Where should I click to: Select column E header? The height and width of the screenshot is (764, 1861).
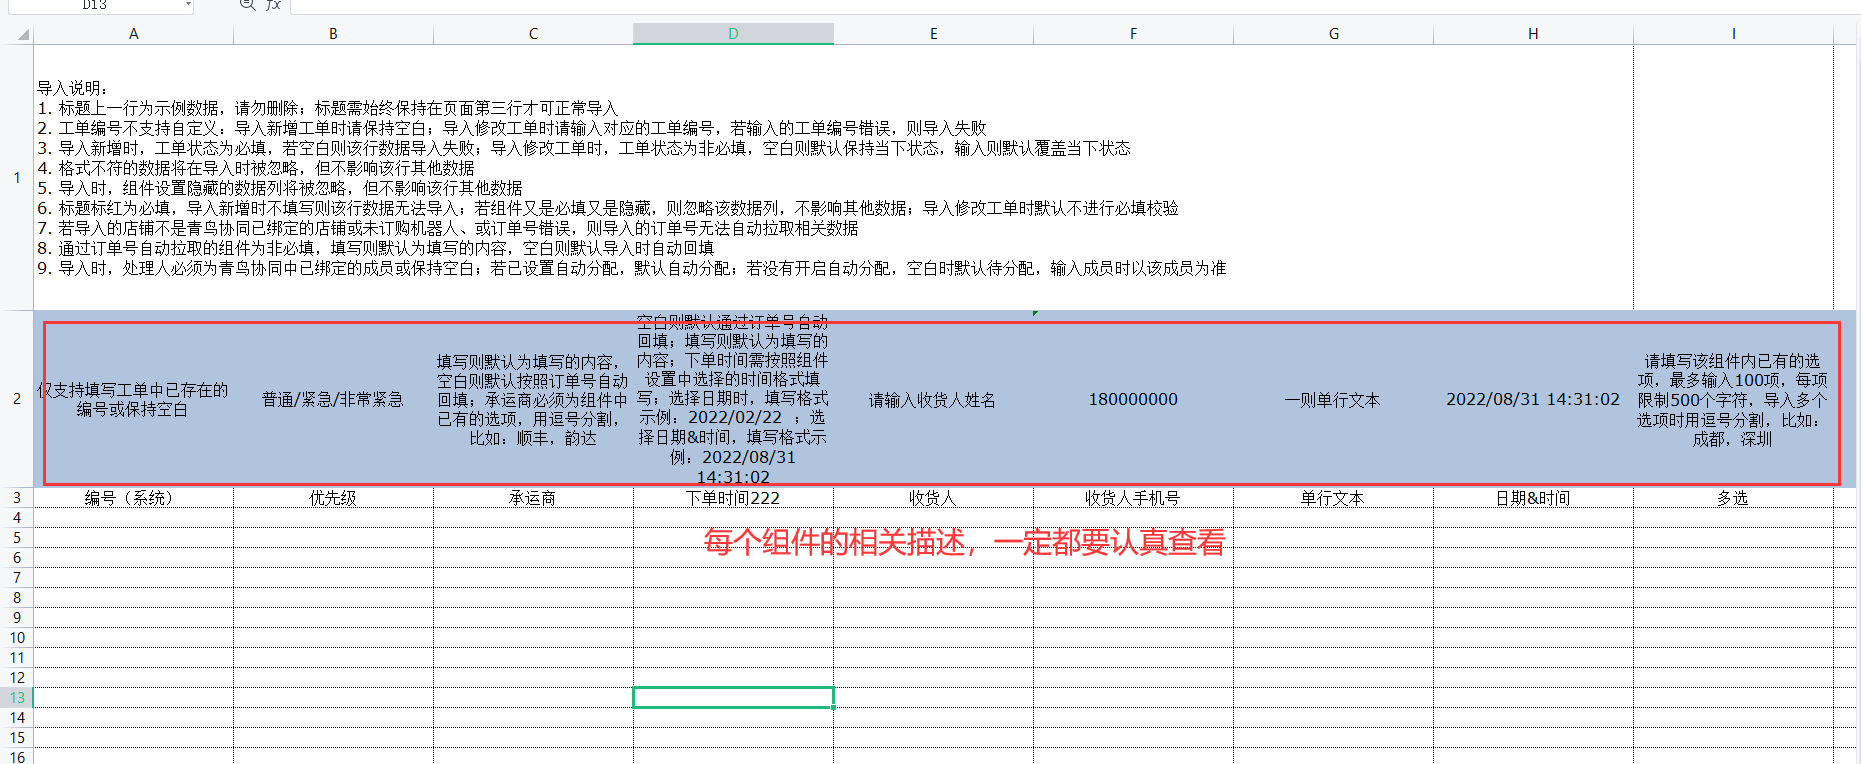[933, 34]
